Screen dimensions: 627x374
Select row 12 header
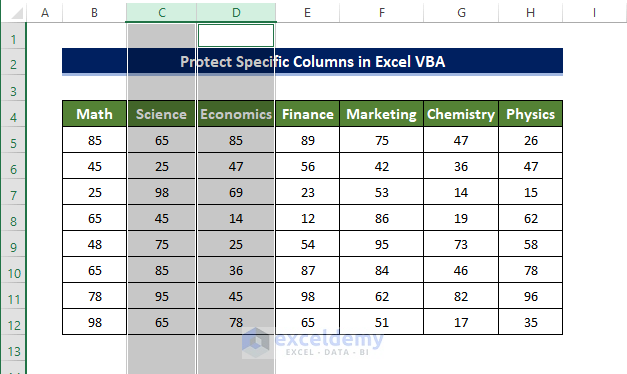pos(14,325)
